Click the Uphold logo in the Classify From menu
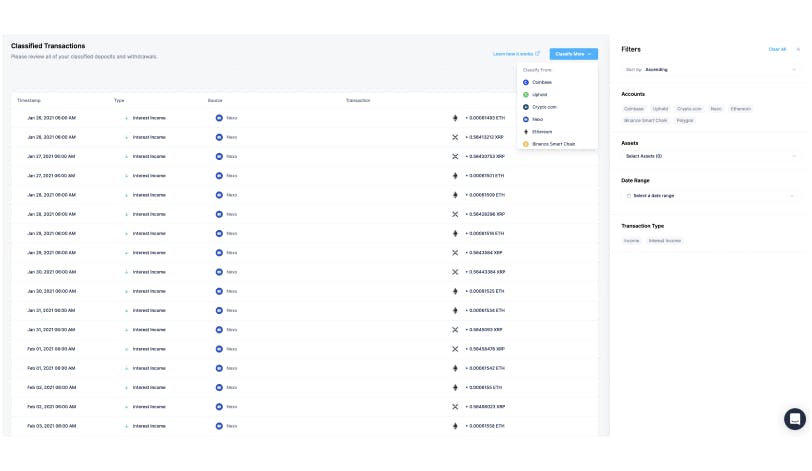Screen dimensions: 812x471 click(x=526, y=95)
